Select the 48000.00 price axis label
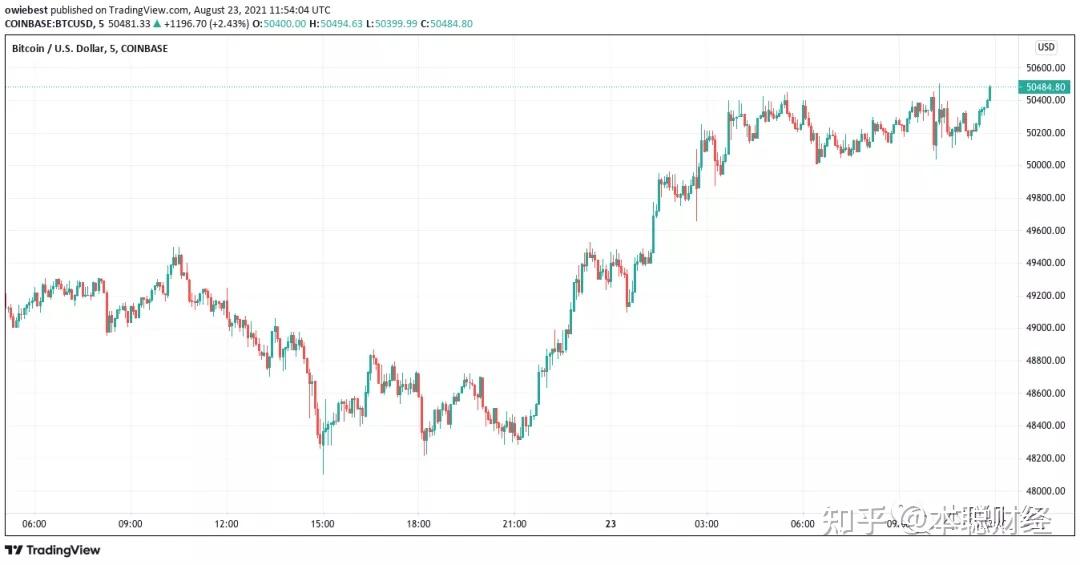Screen dimensions: 1080x565 pyautogui.click(x=1044, y=491)
